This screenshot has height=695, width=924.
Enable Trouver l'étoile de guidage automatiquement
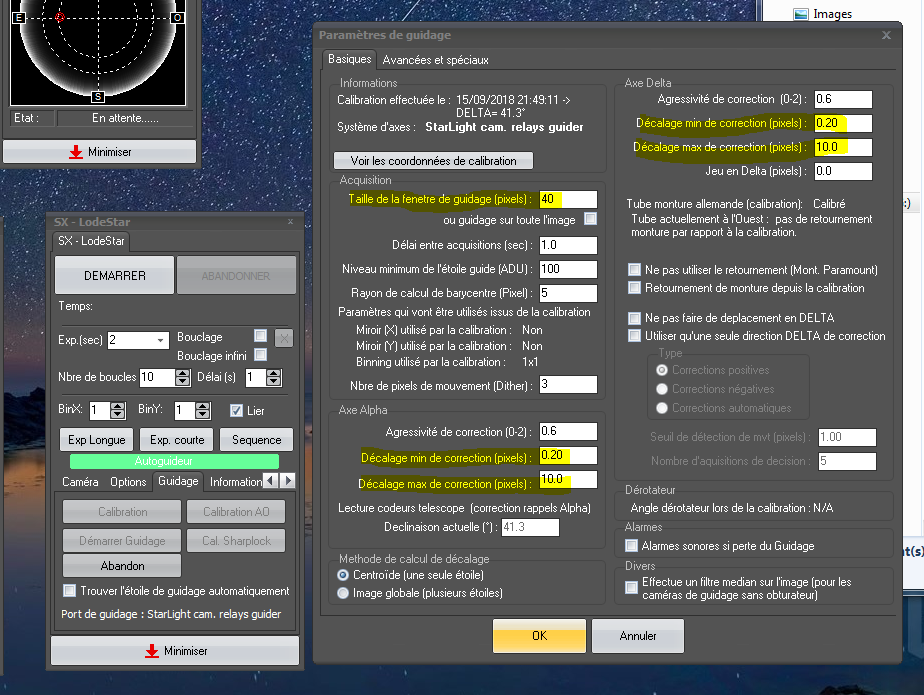[70, 590]
